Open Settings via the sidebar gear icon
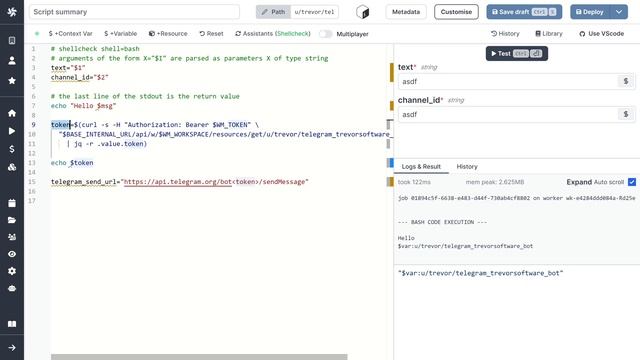Image resolution: width=640 pixels, height=360 pixels. point(12,271)
